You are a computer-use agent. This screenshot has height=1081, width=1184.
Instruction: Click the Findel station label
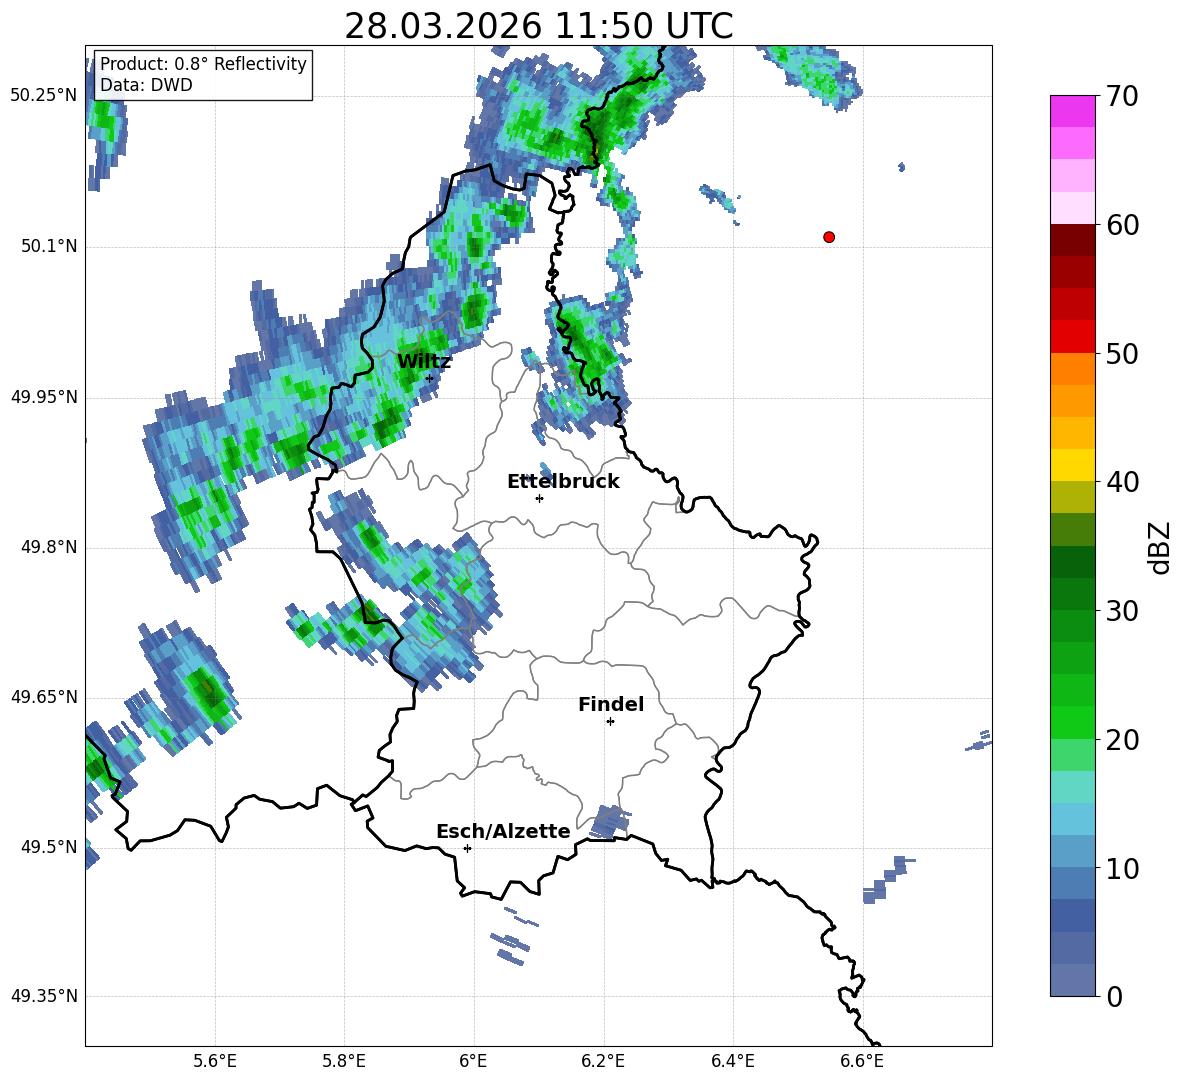[611, 704]
